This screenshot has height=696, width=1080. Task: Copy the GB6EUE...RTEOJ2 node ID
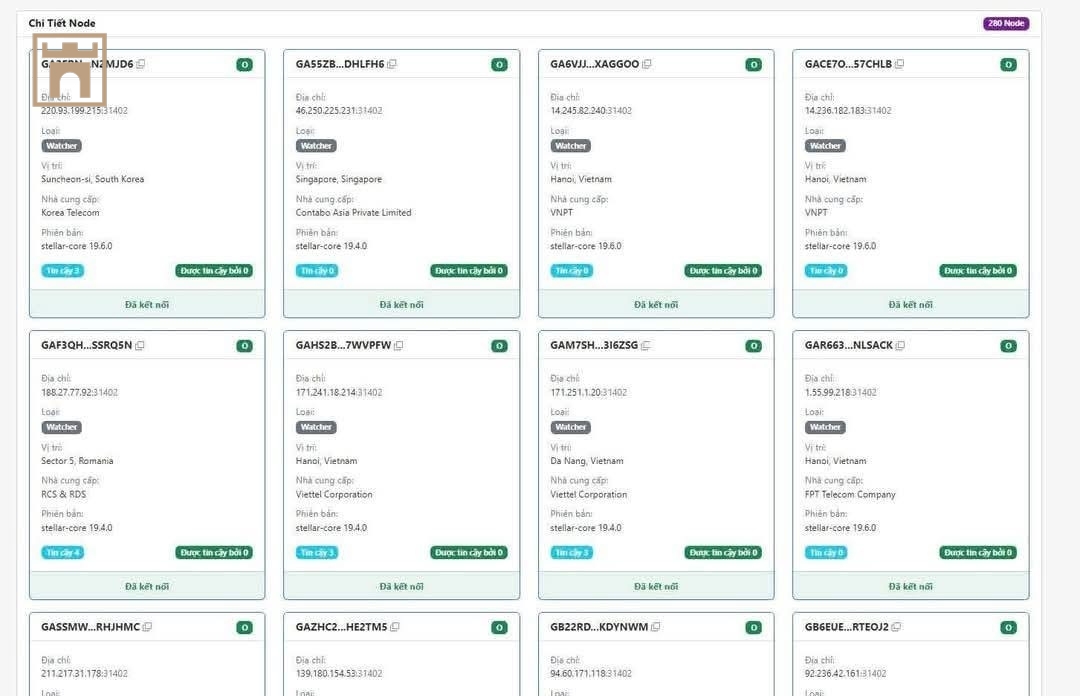click(897, 627)
